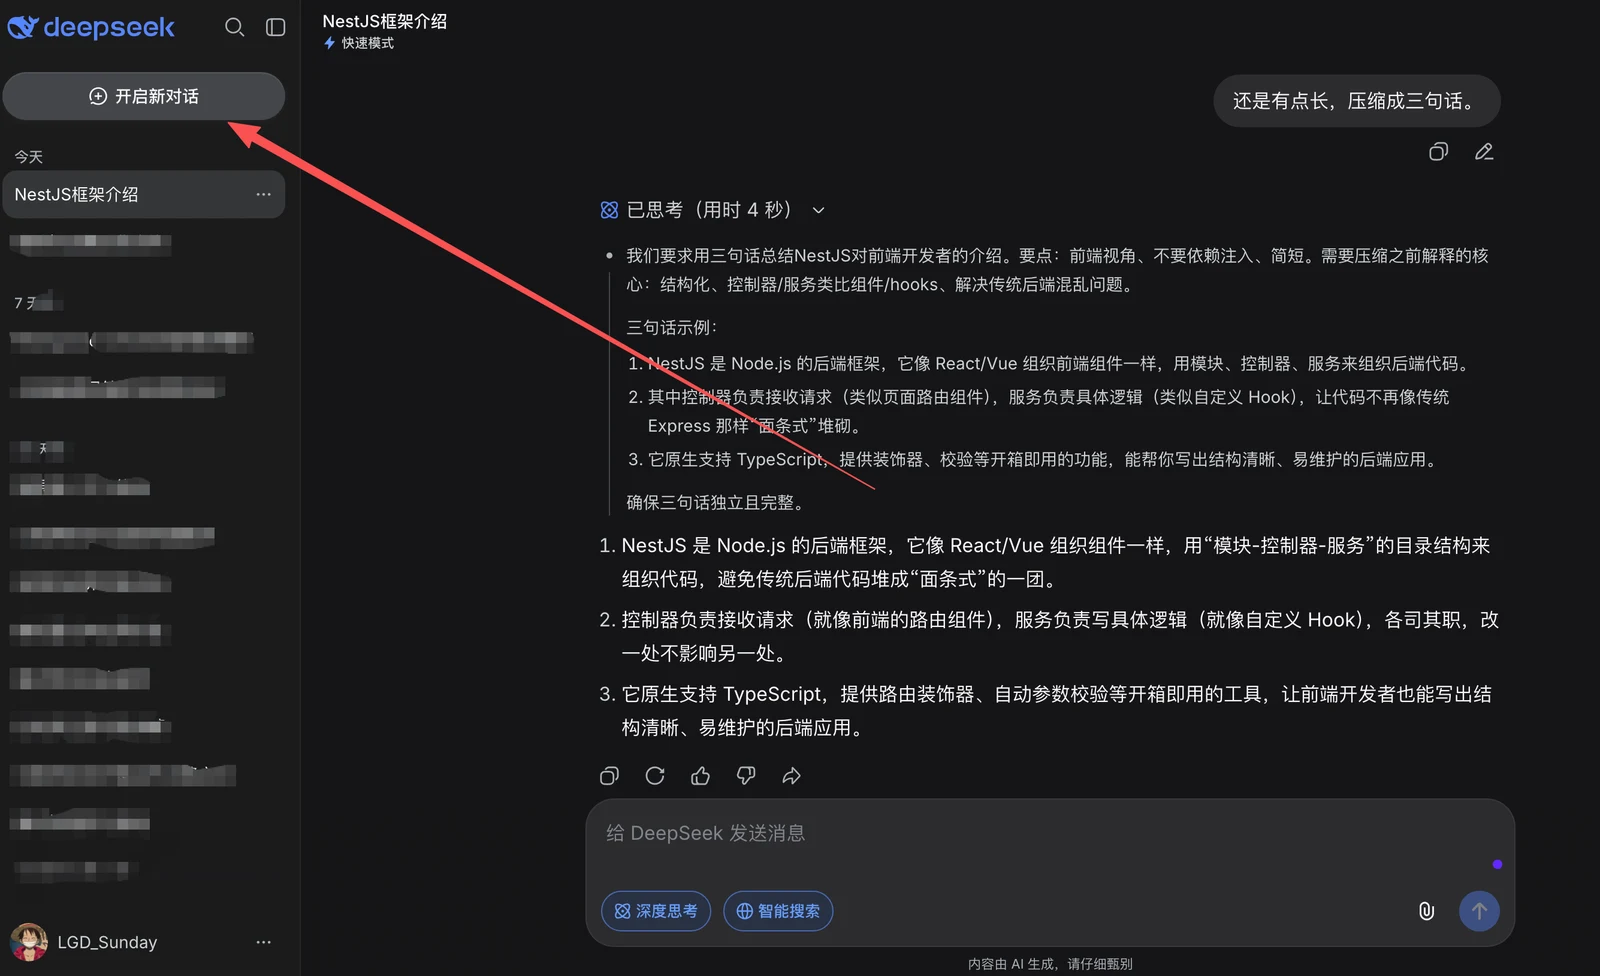The image size is (1600, 976).
Task: Select the NestJS框架介绍 conversation
Action: [x=144, y=194]
